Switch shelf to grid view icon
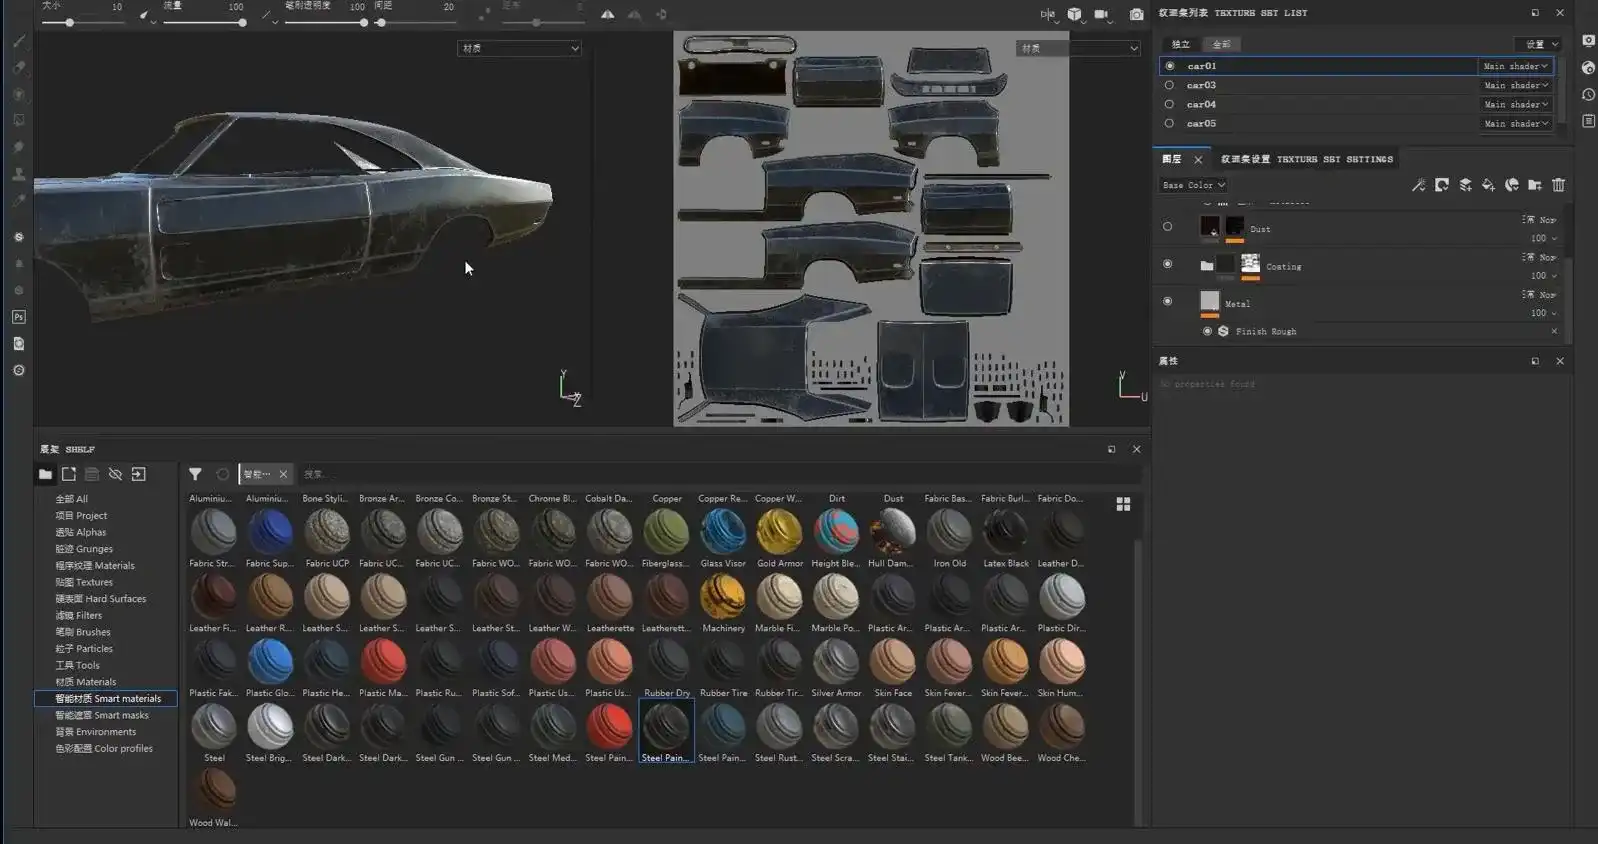 pos(1123,504)
